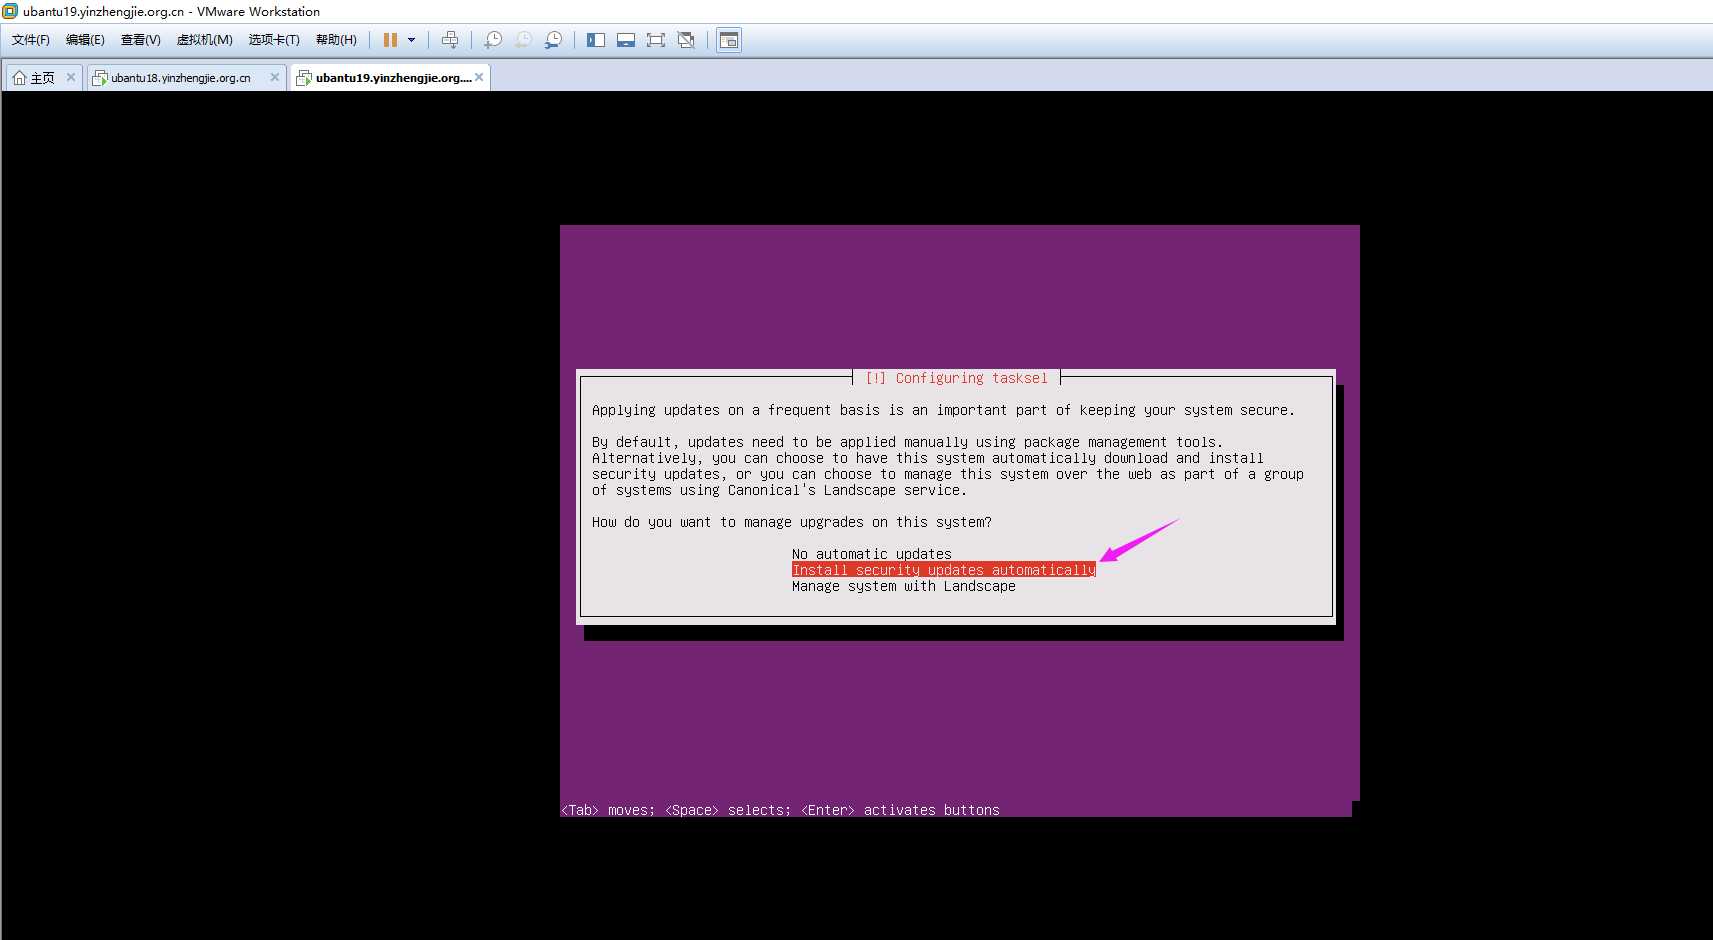
Task: Enter full screen mode icon
Action: click(656, 40)
